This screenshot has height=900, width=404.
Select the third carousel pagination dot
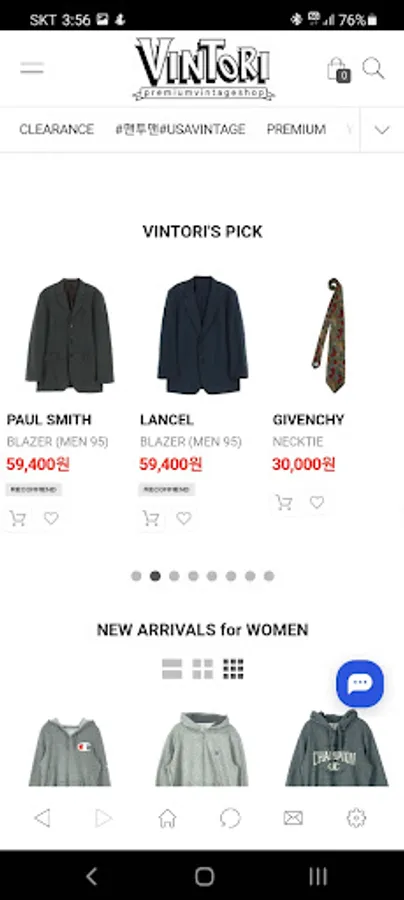point(174,576)
